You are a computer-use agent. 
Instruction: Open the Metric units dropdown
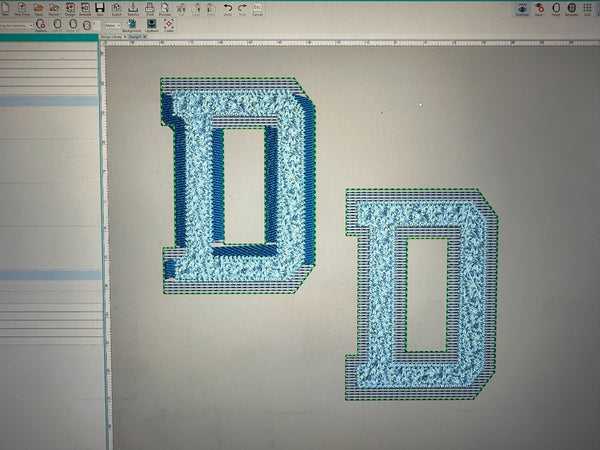112,26
